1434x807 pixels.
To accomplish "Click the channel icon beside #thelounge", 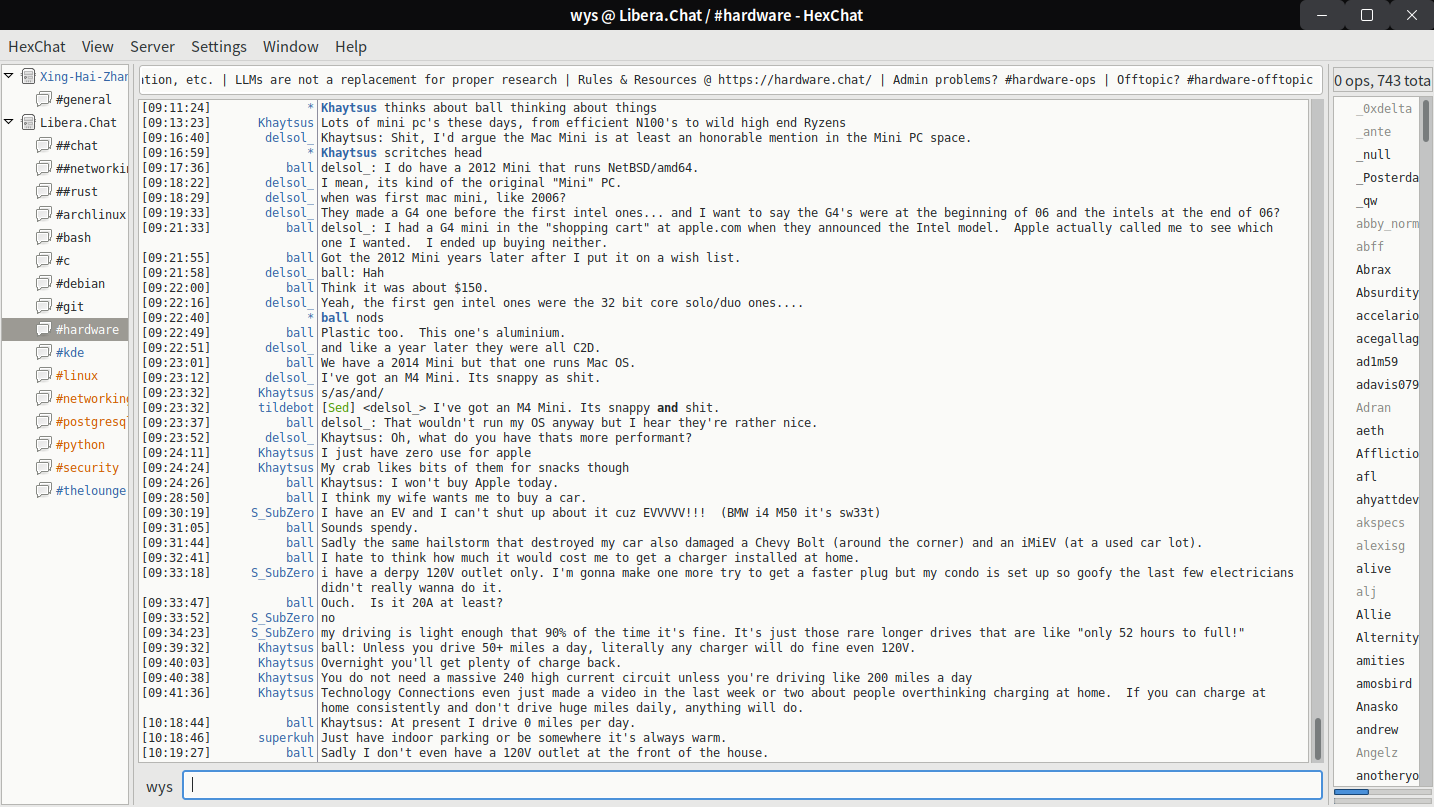I will coord(43,491).
